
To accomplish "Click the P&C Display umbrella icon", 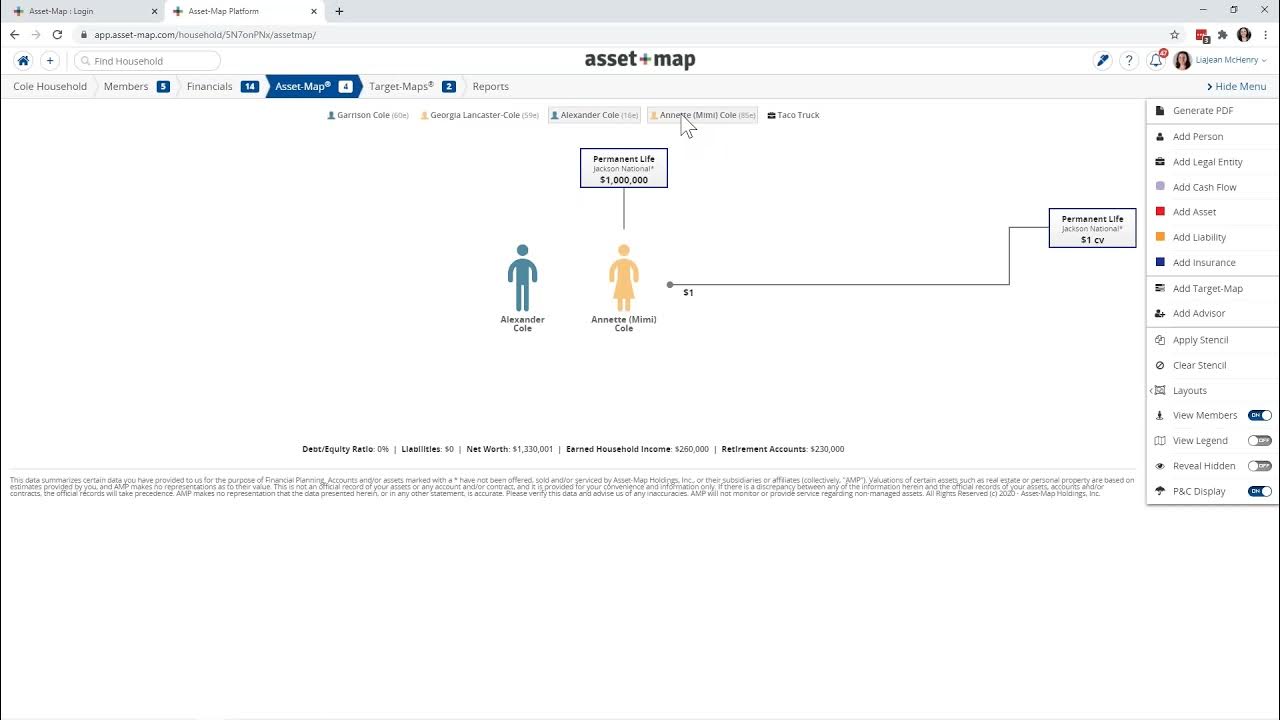I will [1160, 491].
